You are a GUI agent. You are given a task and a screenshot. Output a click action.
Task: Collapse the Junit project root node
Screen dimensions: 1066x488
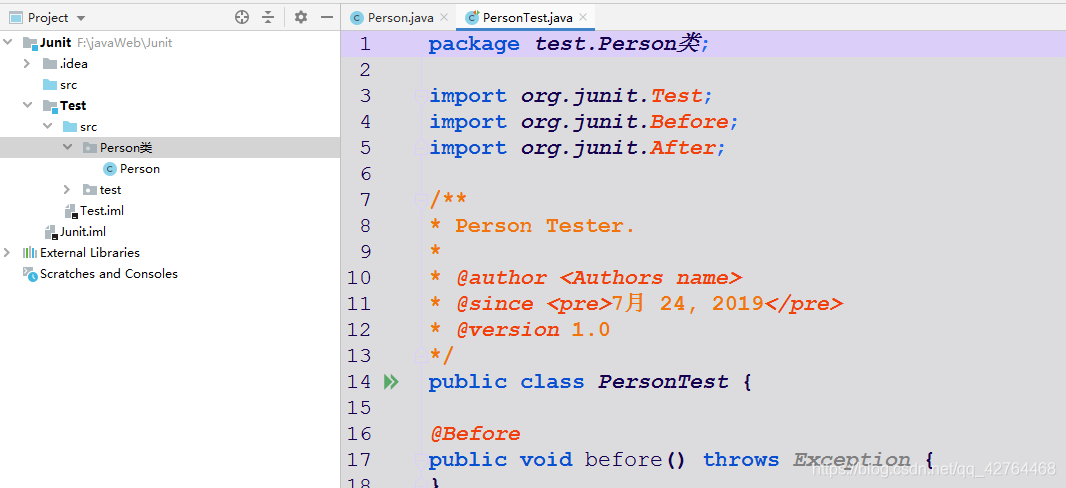[7, 43]
